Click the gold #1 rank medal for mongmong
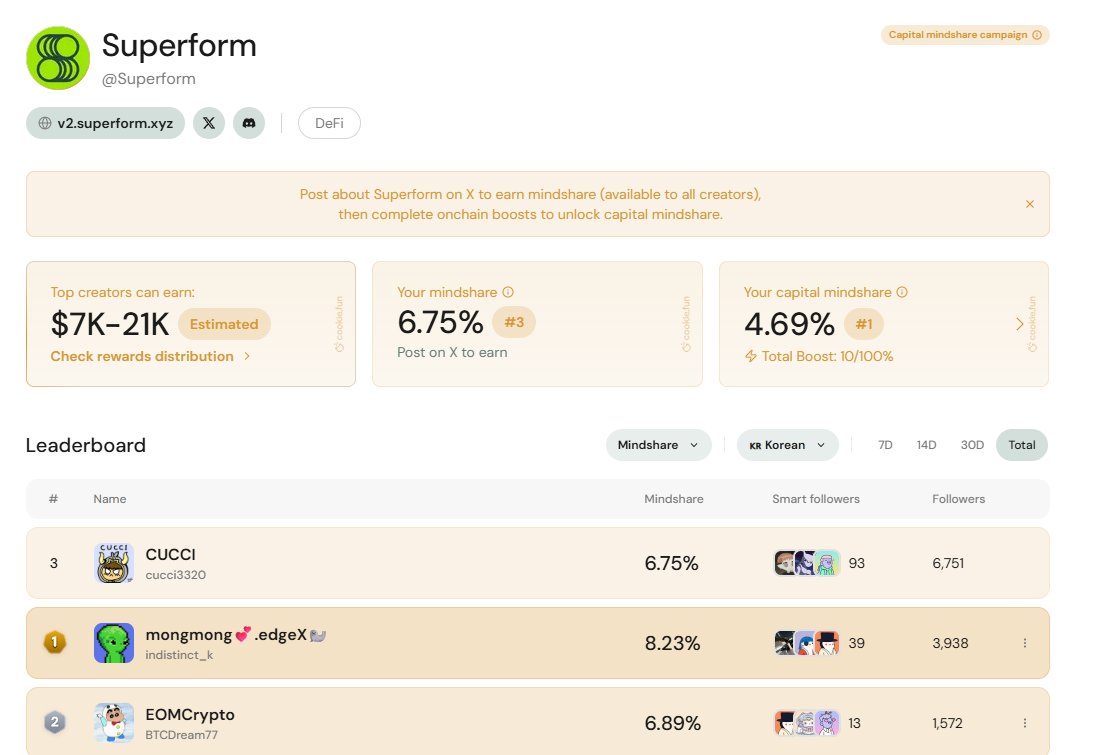Viewport: 1109px width, 755px height. [55, 643]
